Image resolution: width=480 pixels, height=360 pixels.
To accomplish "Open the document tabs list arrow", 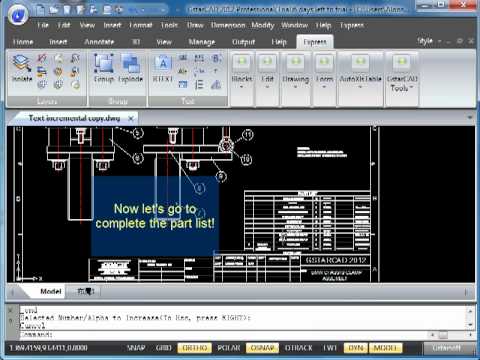I will click(x=470, y=117).
